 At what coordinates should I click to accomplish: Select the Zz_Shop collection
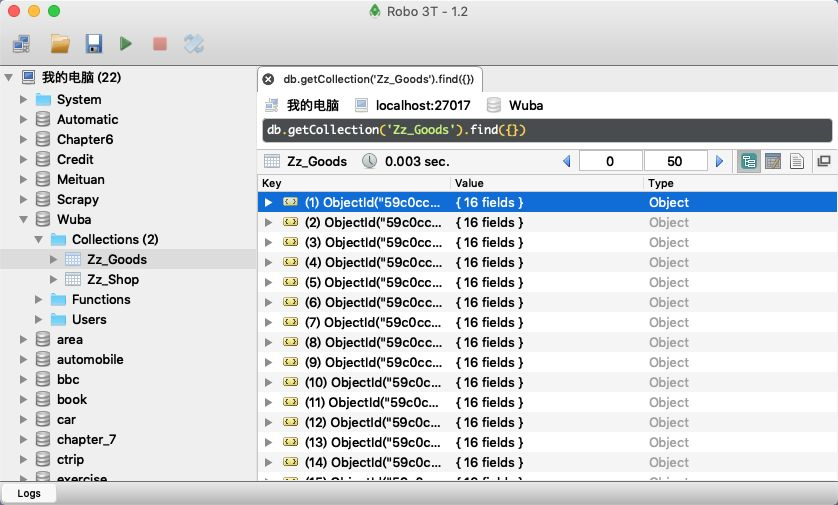[113, 279]
